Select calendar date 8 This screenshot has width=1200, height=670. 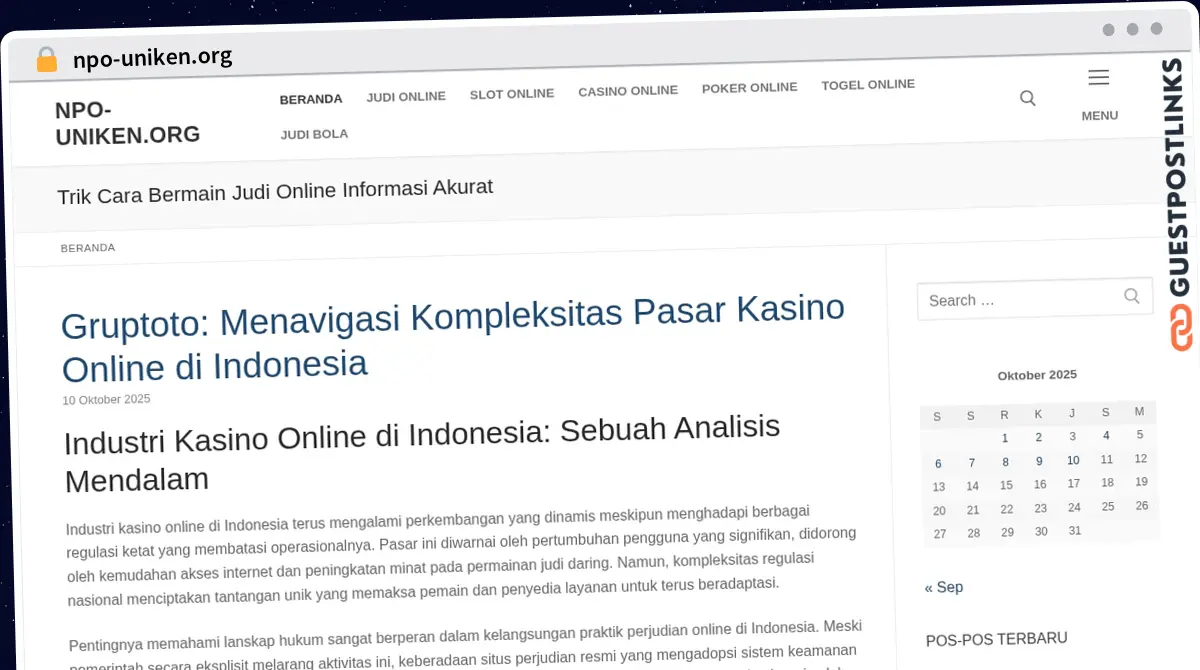pos(1005,462)
